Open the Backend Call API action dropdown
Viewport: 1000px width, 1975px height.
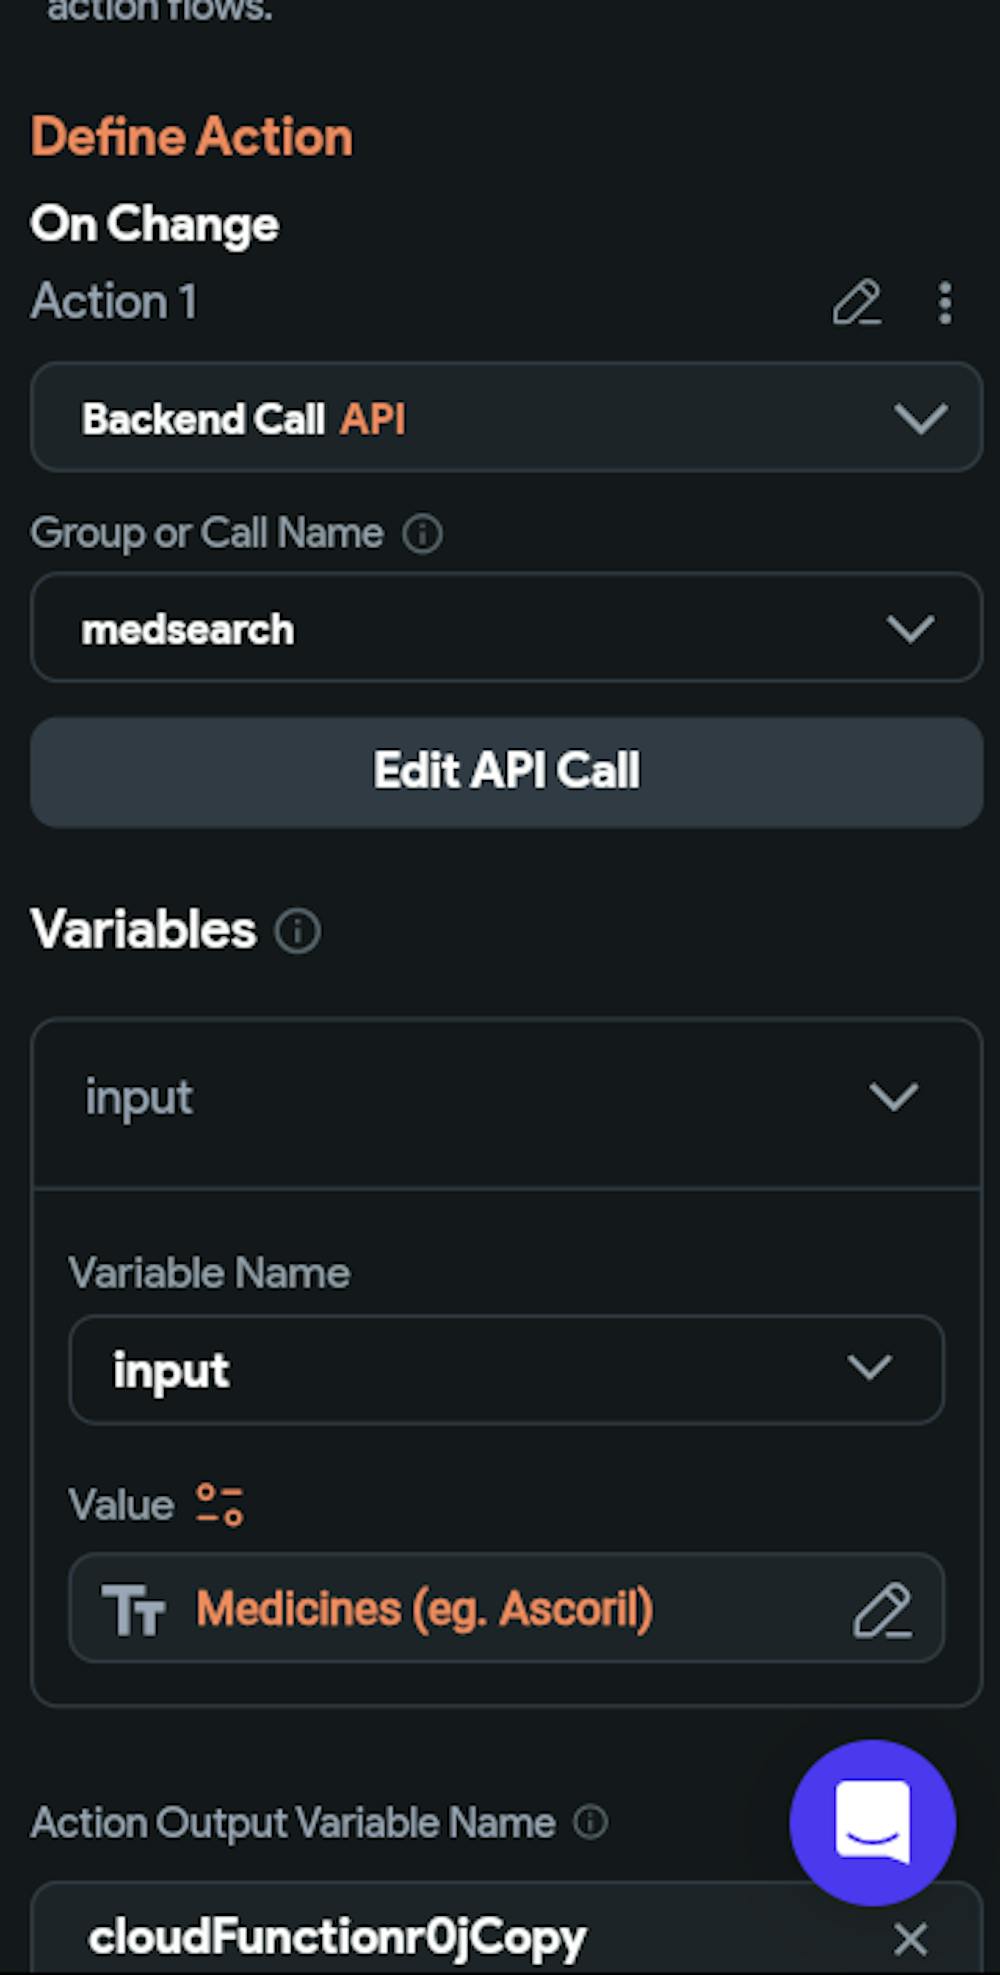(506, 417)
